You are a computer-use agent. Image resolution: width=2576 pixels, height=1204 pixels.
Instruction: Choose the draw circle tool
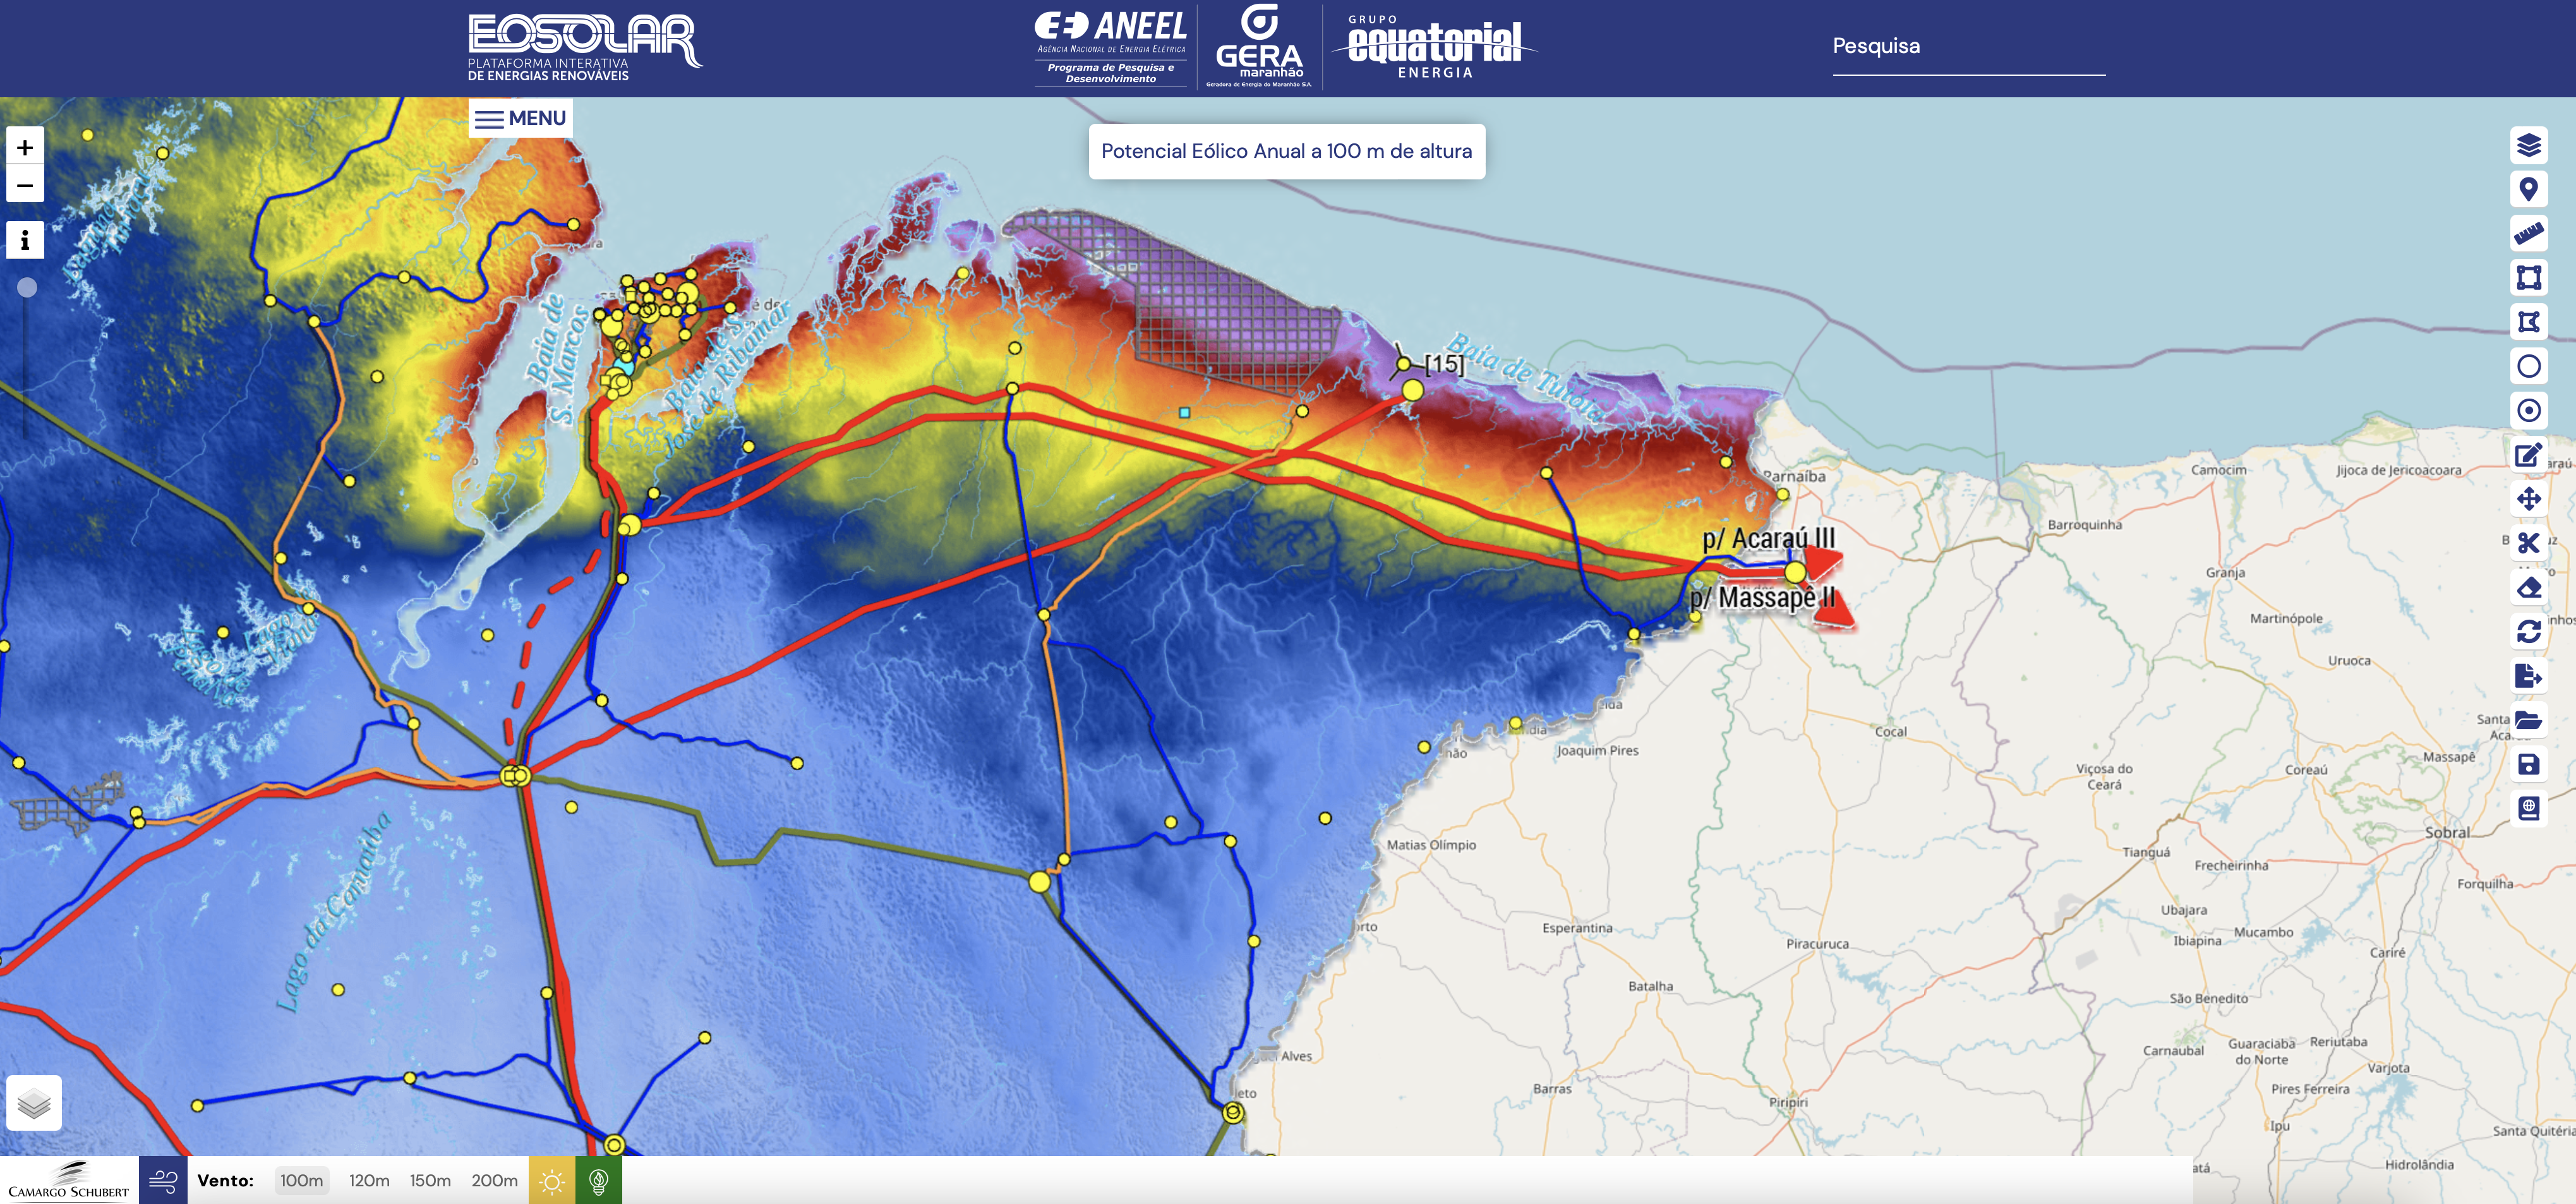click(x=2528, y=366)
